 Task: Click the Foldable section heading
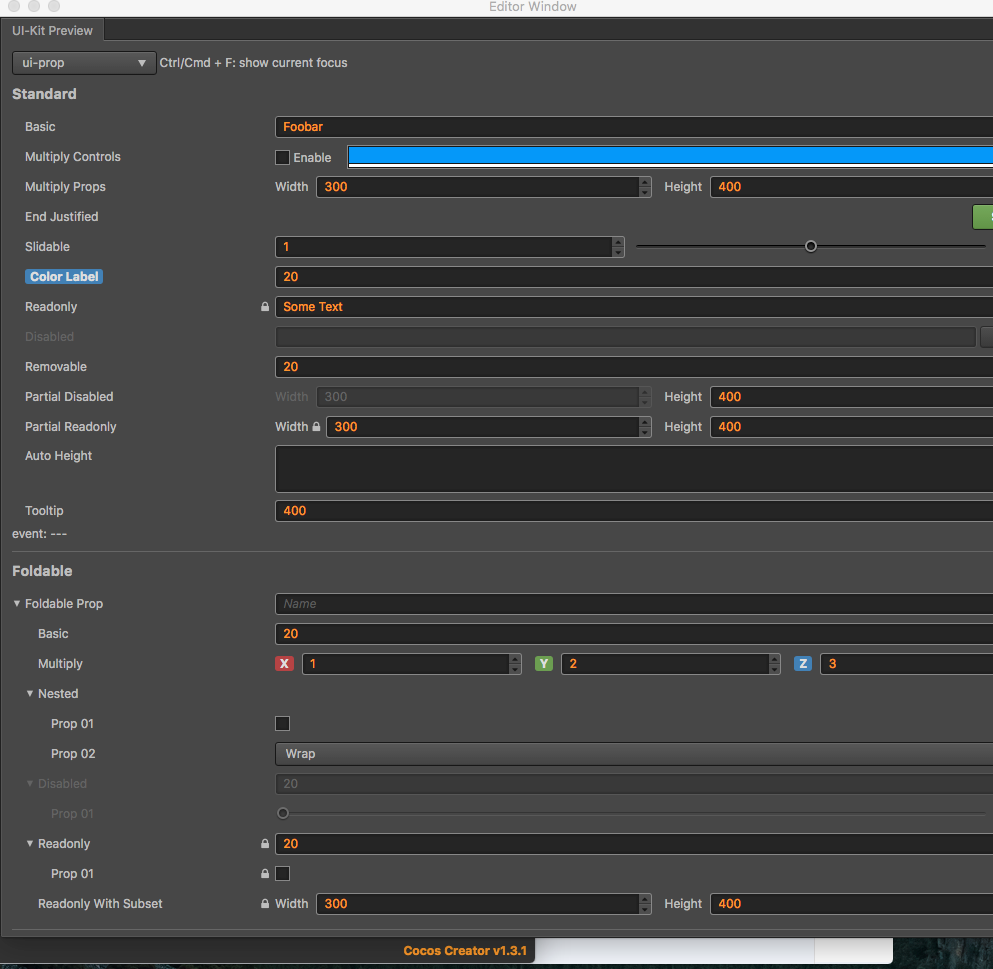(42, 571)
